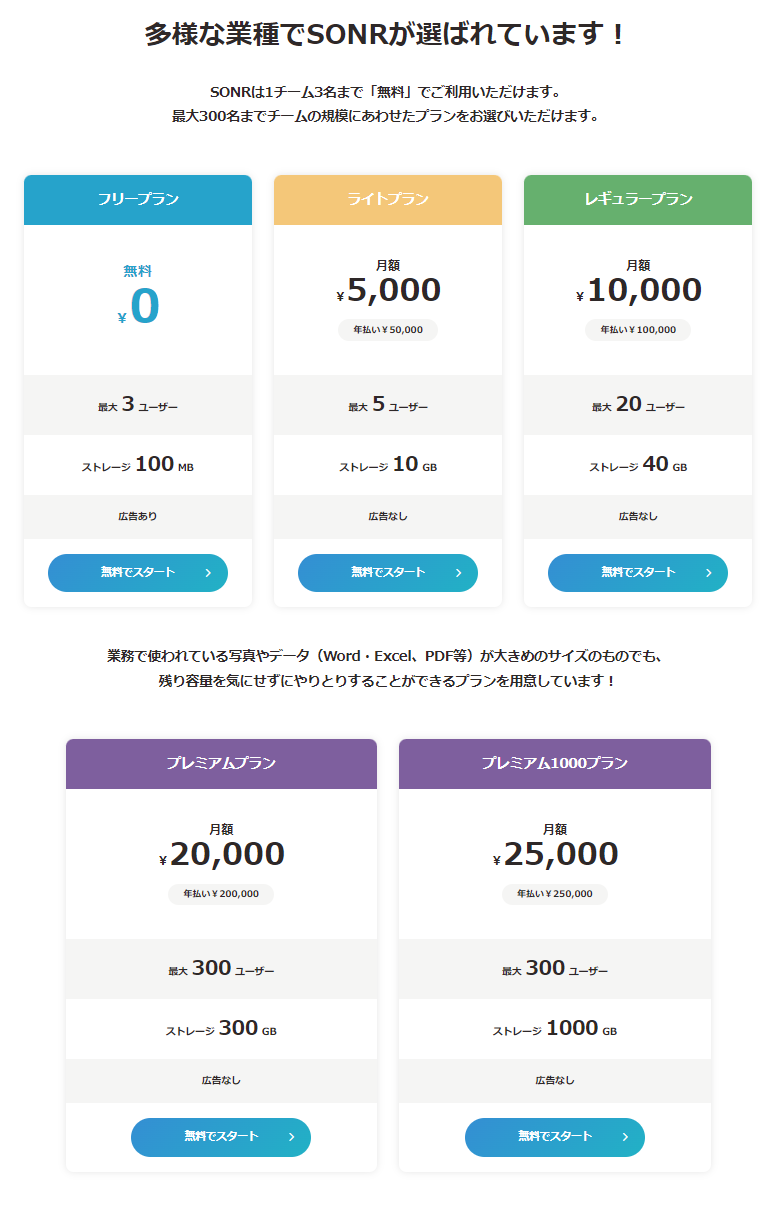Screen dimensions: 777x1231
Task: Click the chevron arrow on the プレミアムプラン start button
Action: pos(291,1137)
